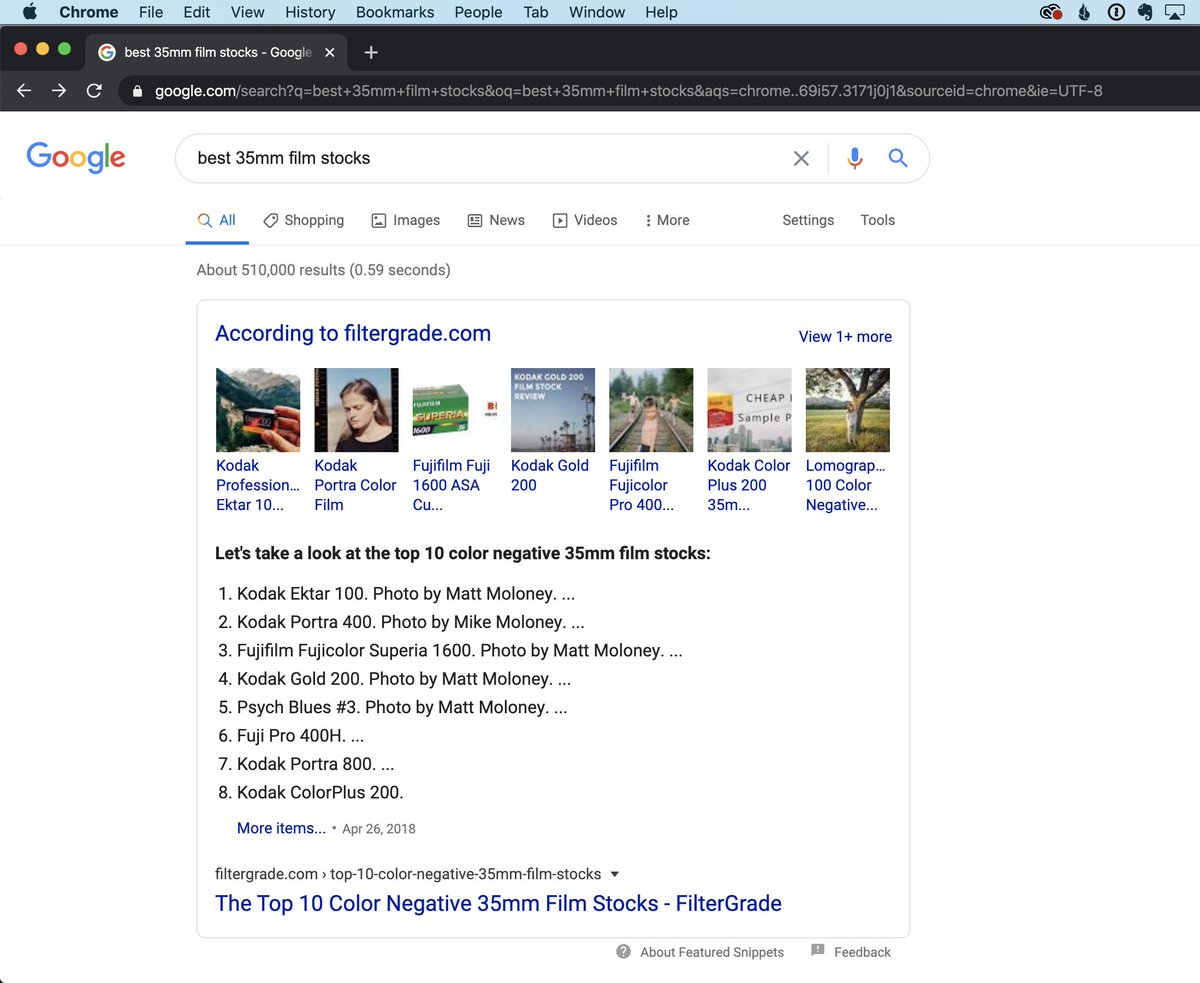Viewport: 1200px width, 983px height.
Task: Open Kodak Professional Ektar thumbnail image
Action: 258,410
